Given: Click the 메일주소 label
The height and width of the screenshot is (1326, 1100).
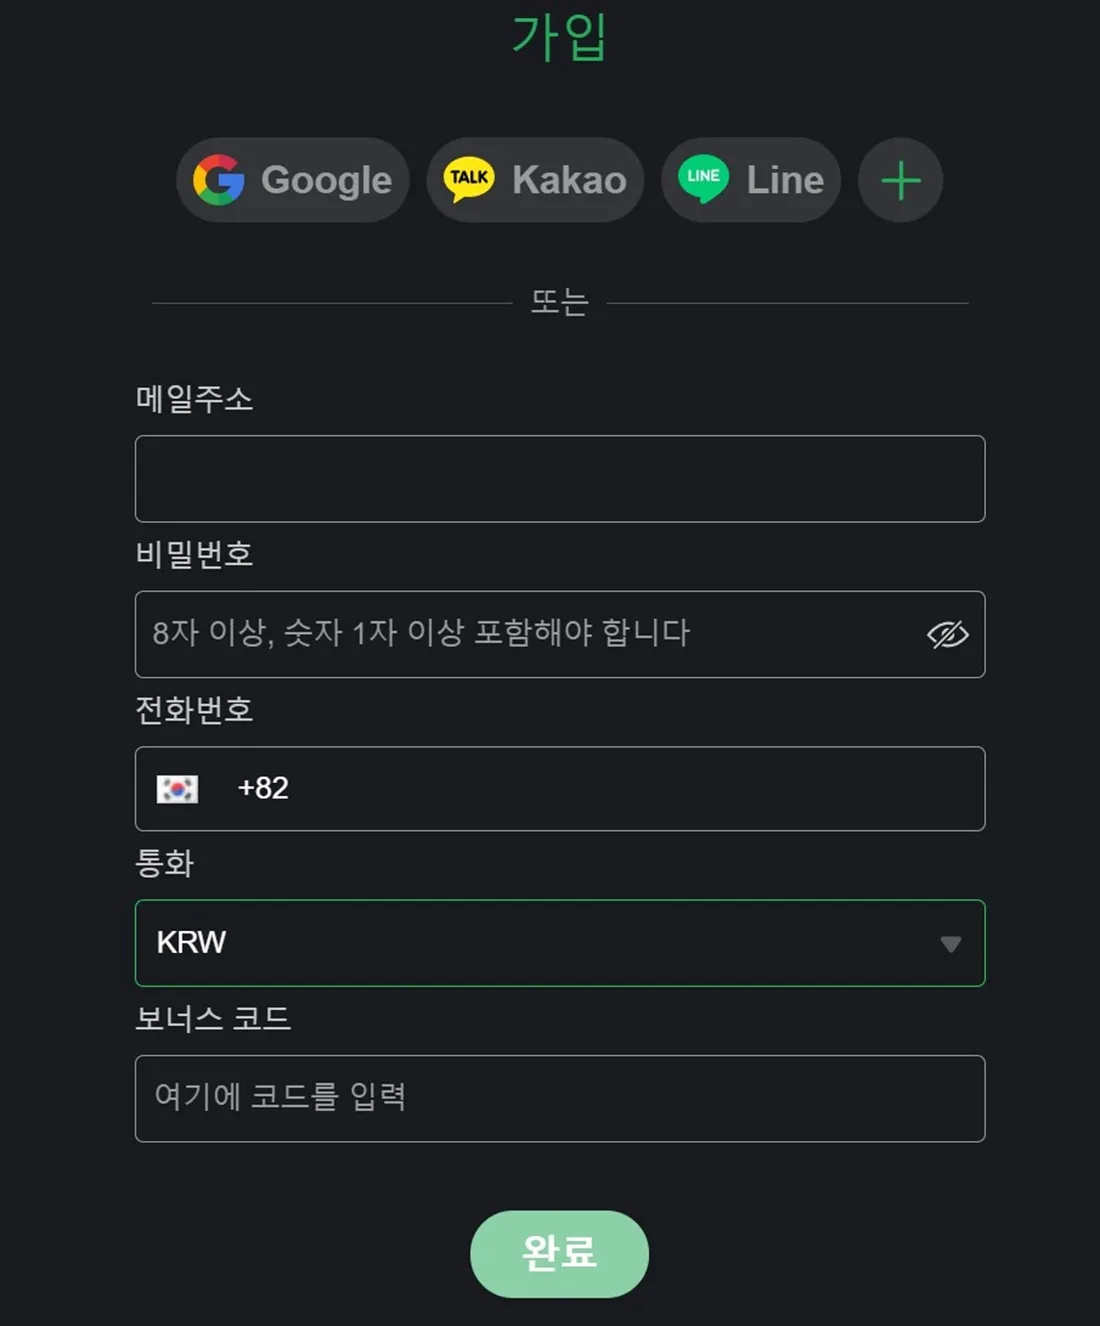Looking at the screenshot, I should point(194,399).
